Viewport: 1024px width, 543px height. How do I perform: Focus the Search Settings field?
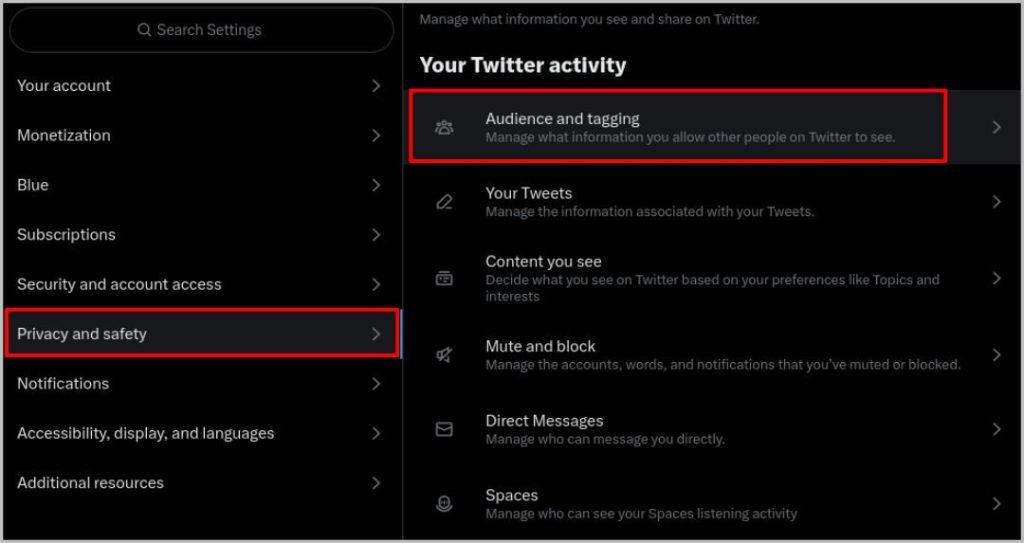click(x=202, y=30)
